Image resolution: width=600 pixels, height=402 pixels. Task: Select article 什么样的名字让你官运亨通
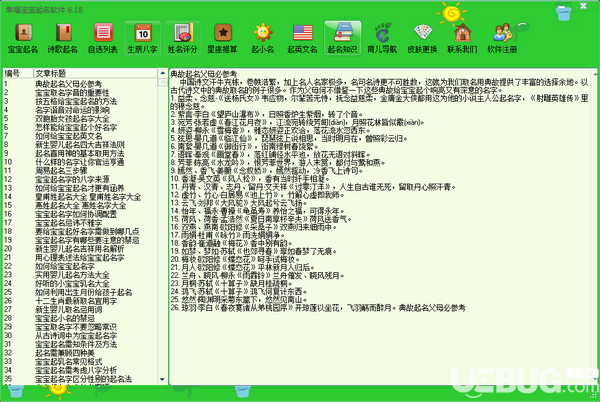tap(80, 162)
